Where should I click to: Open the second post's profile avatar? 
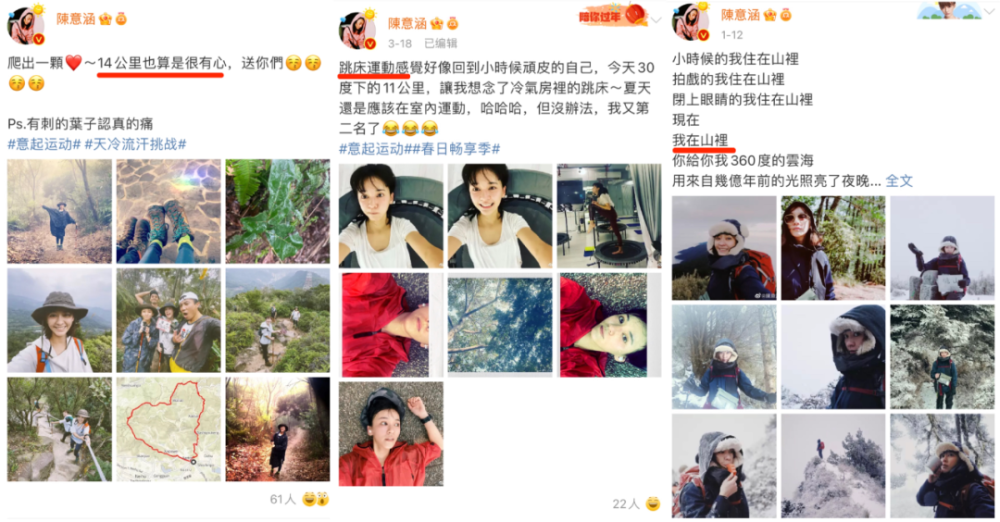click(358, 29)
